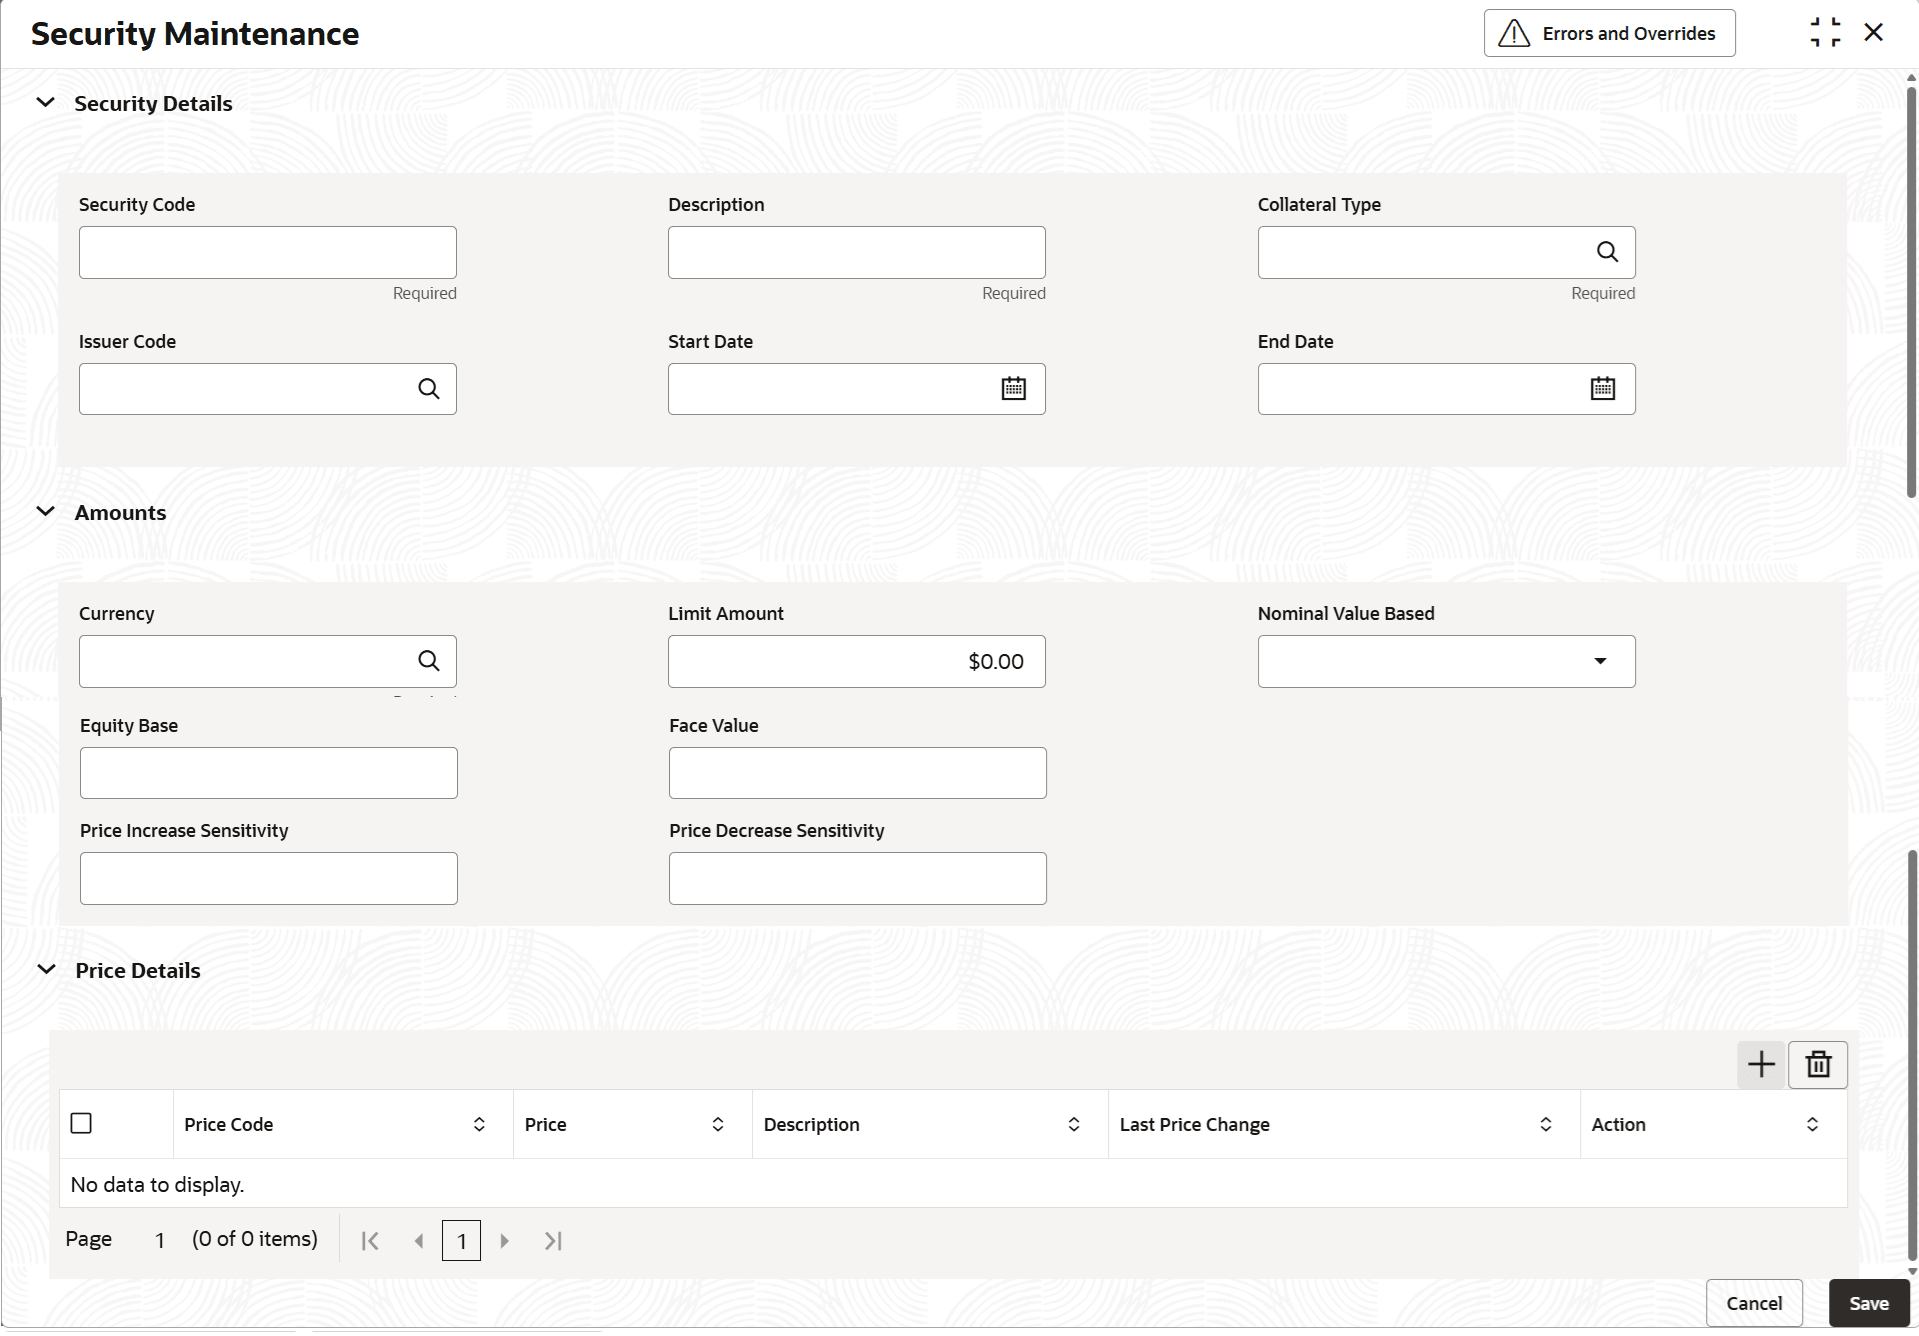Close the Security Maintenance screen

1873,33
